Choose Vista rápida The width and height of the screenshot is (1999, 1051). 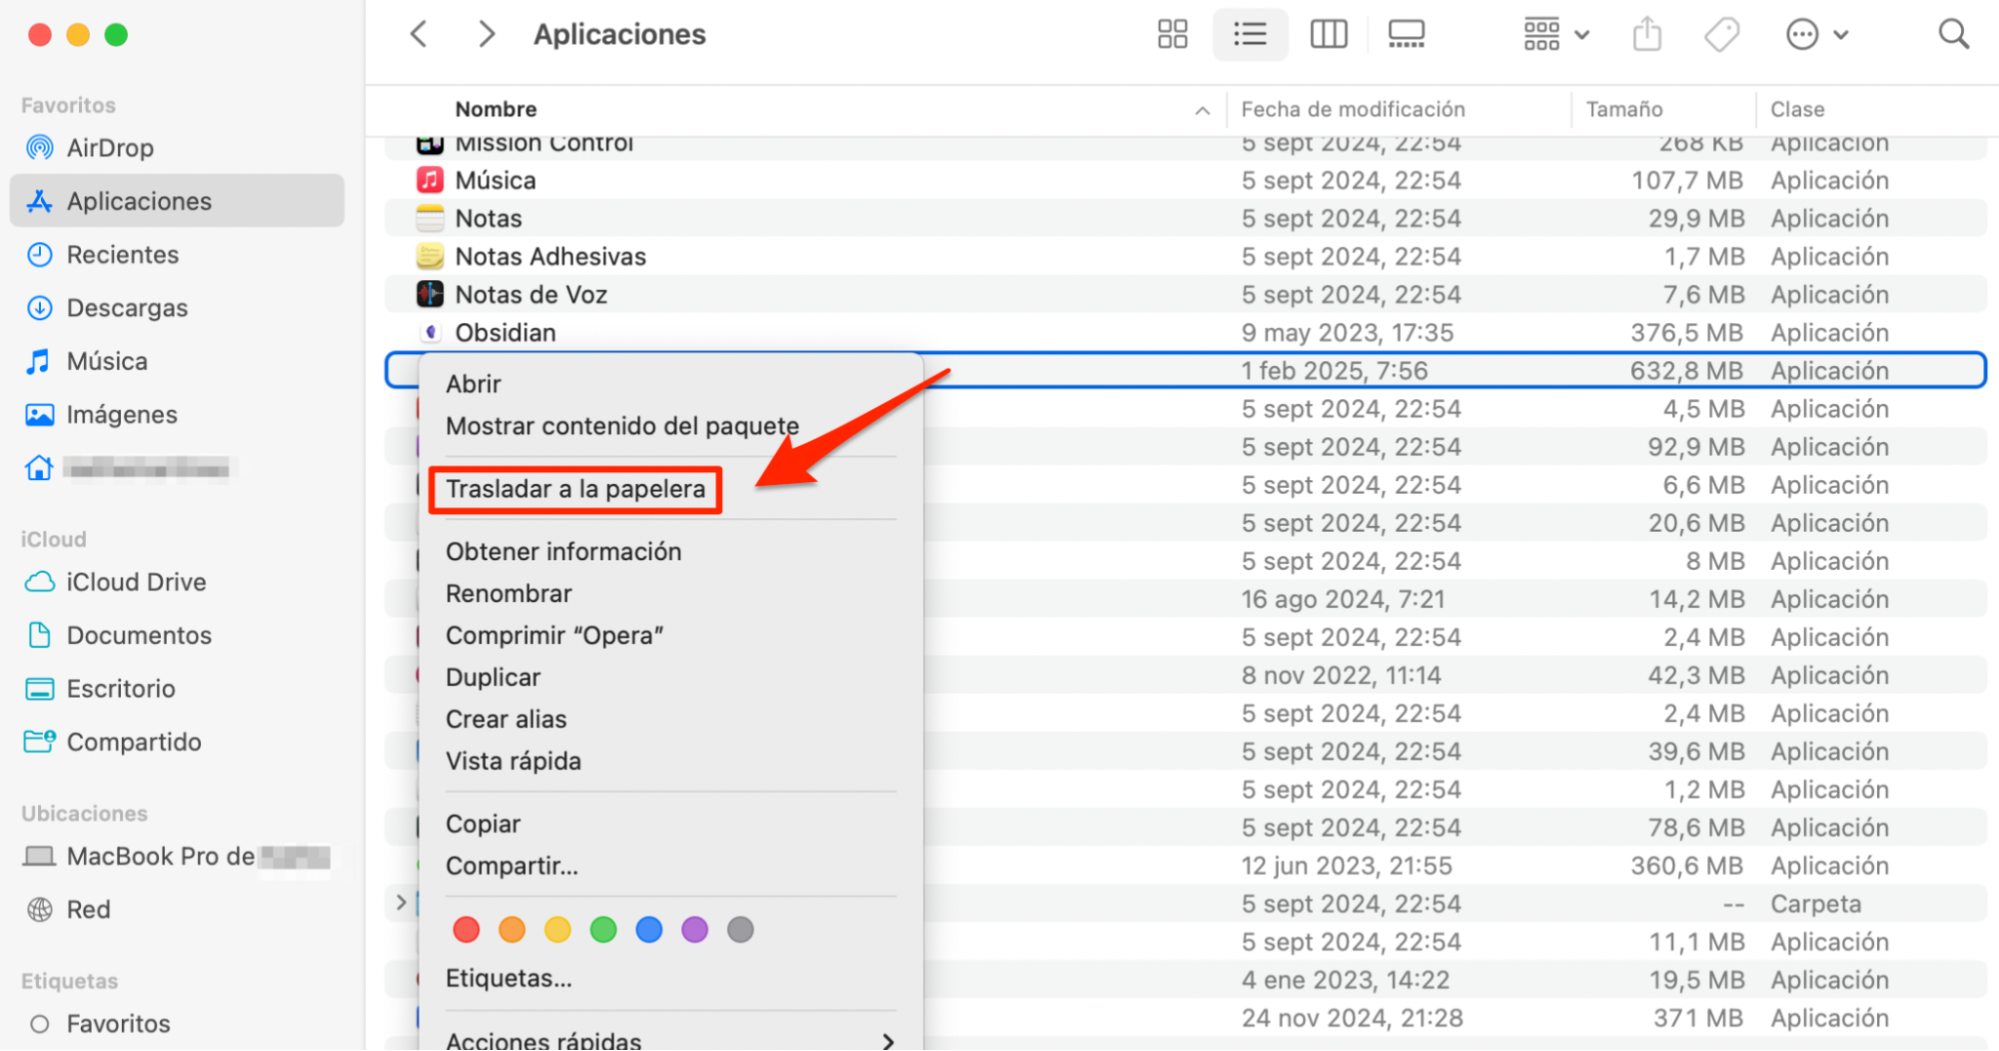click(x=513, y=762)
